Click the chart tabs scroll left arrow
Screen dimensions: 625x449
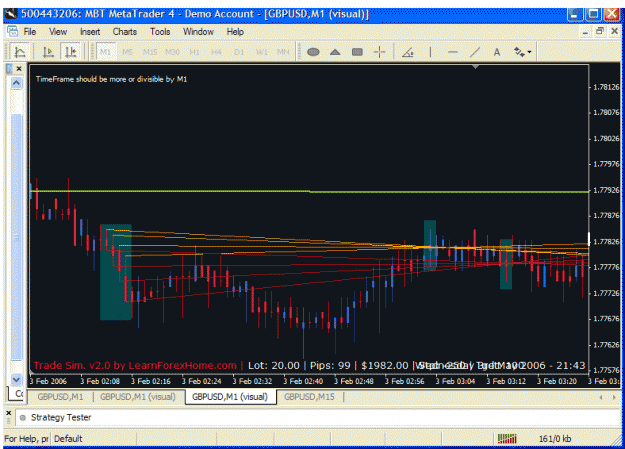tap(601, 397)
